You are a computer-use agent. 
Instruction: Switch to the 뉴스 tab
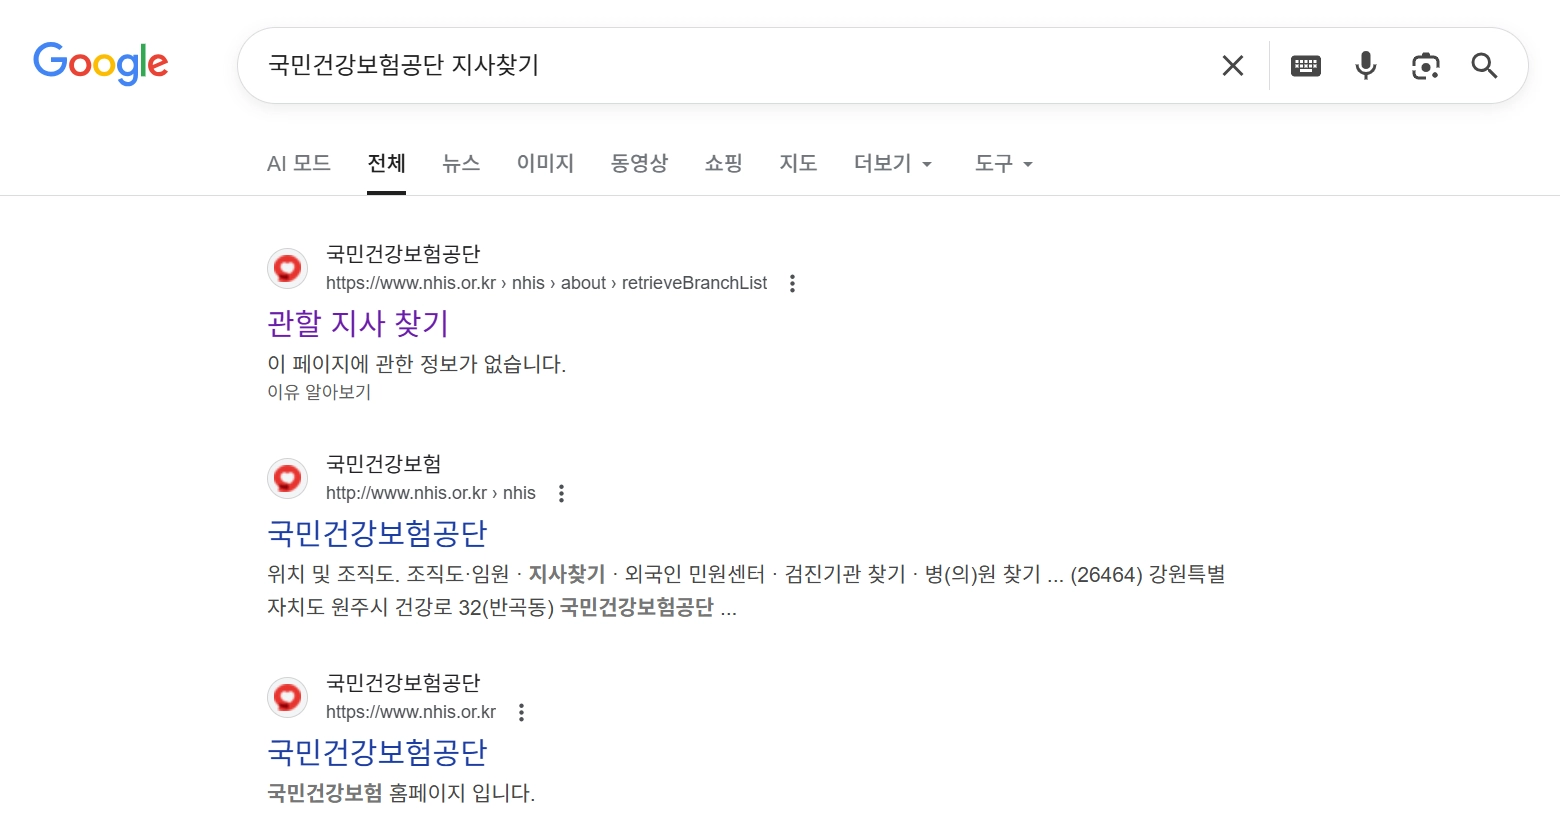461,163
